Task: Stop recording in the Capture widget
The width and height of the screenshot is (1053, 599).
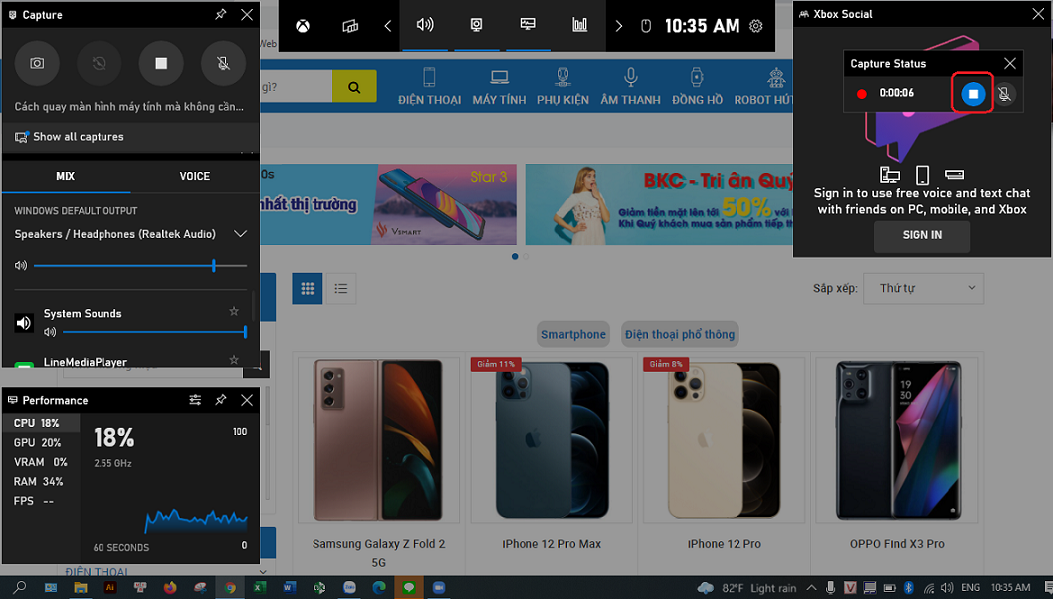Action: 161,63
